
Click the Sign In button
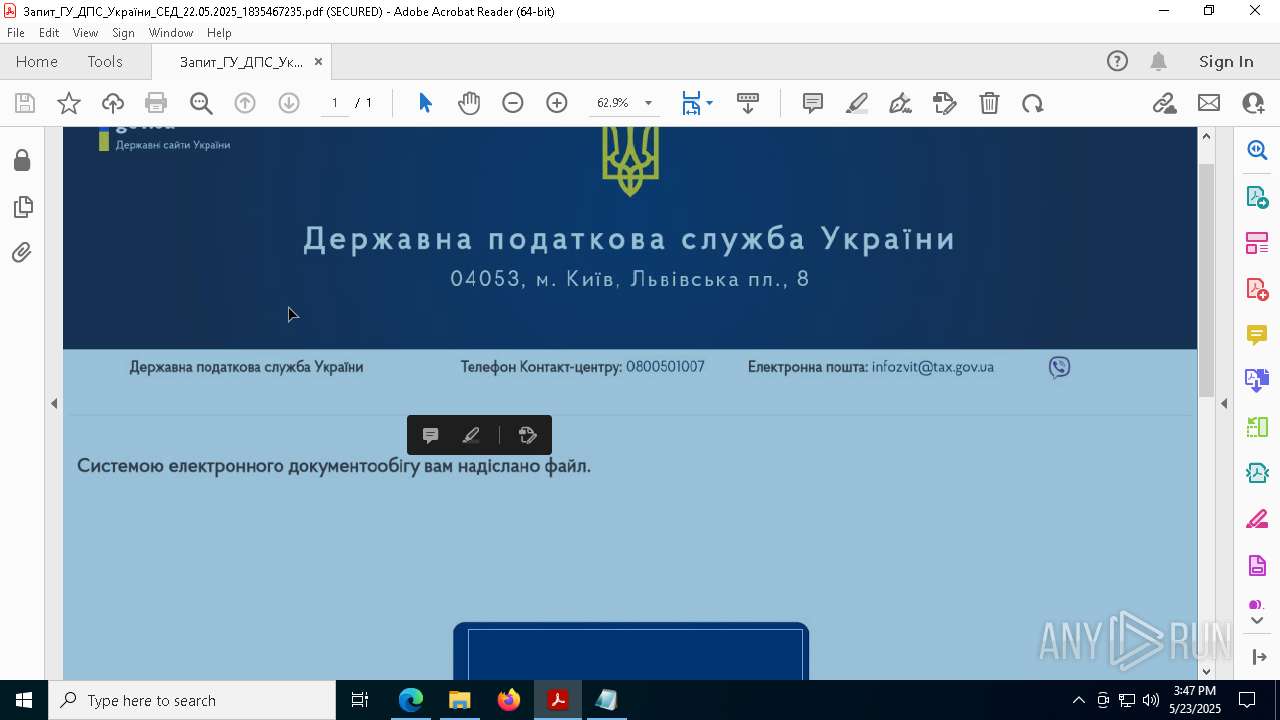coord(1226,62)
